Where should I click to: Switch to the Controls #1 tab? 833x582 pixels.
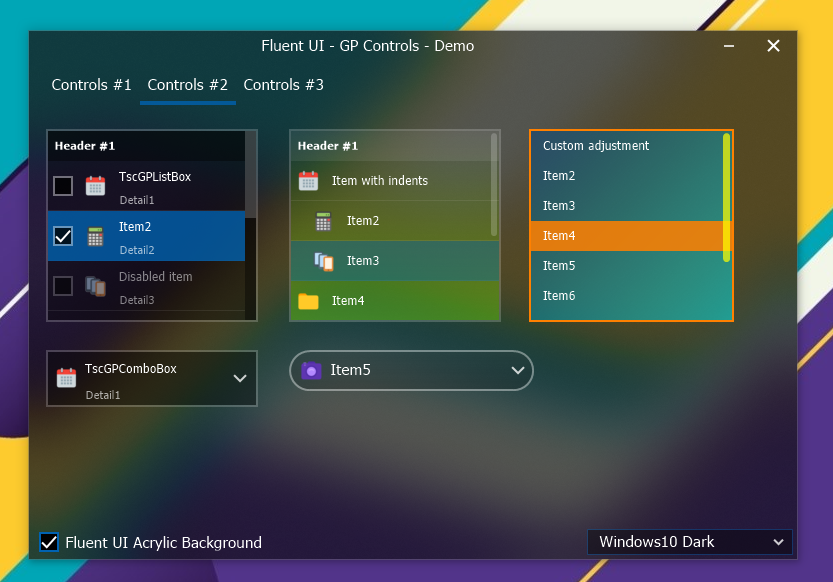[x=91, y=85]
